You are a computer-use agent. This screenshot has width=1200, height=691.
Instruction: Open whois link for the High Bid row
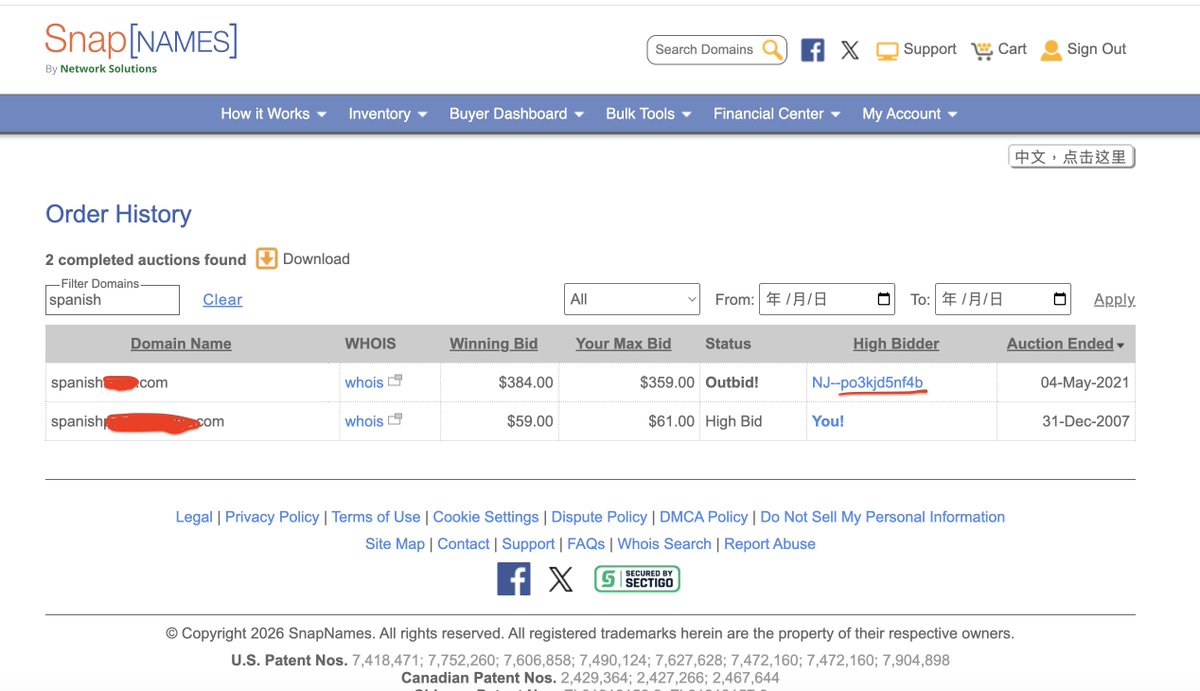click(364, 421)
